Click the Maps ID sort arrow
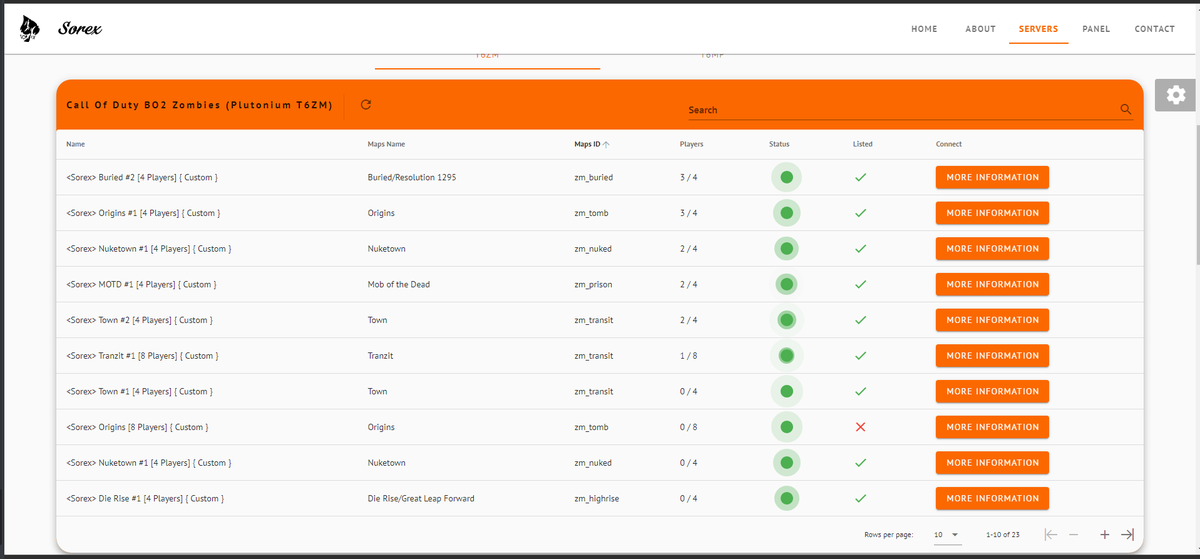This screenshot has width=1200, height=559. 606,144
